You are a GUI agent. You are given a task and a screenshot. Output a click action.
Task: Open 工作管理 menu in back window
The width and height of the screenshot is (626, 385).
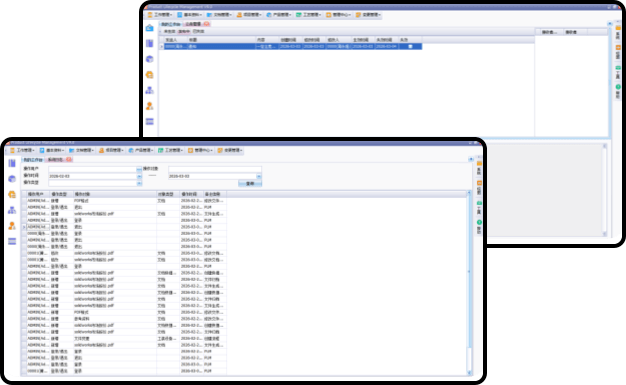160,15
